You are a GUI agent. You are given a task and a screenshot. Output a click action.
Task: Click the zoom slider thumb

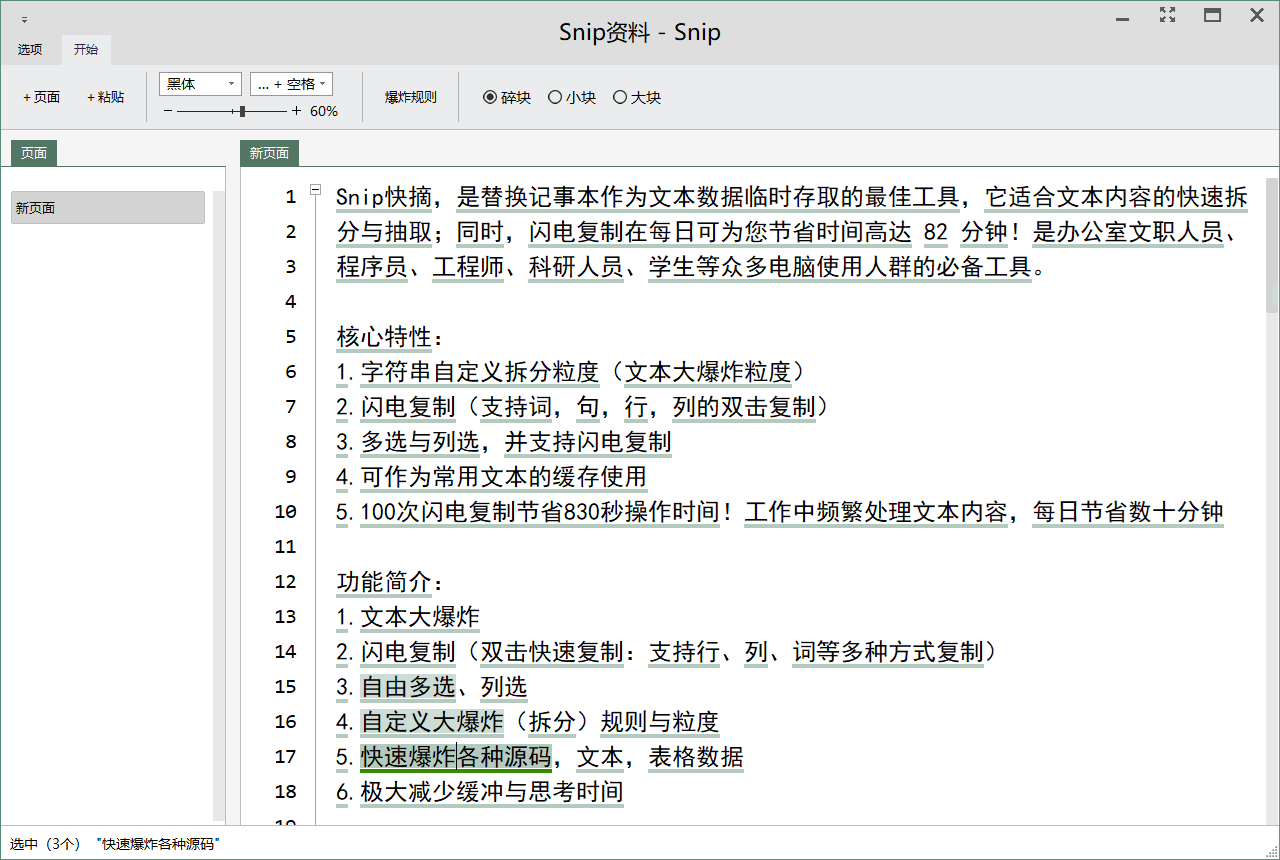pyautogui.click(x=242, y=111)
